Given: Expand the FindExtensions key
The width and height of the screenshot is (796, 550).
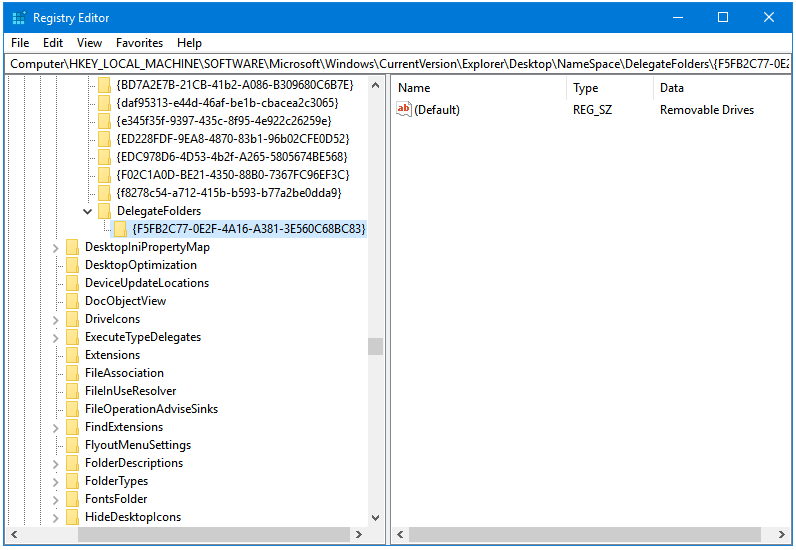Looking at the screenshot, I should coord(56,428).
